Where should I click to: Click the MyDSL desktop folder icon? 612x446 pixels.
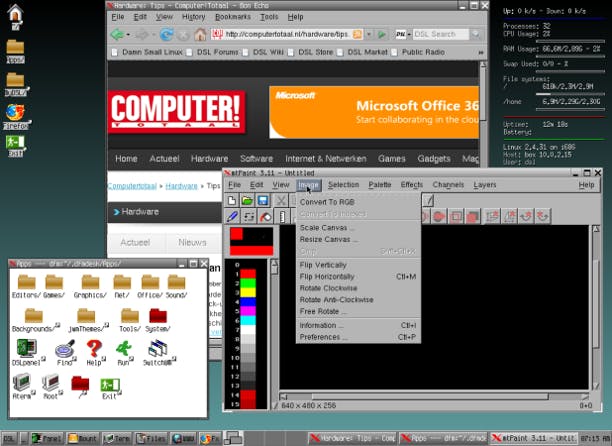[16, 84]
